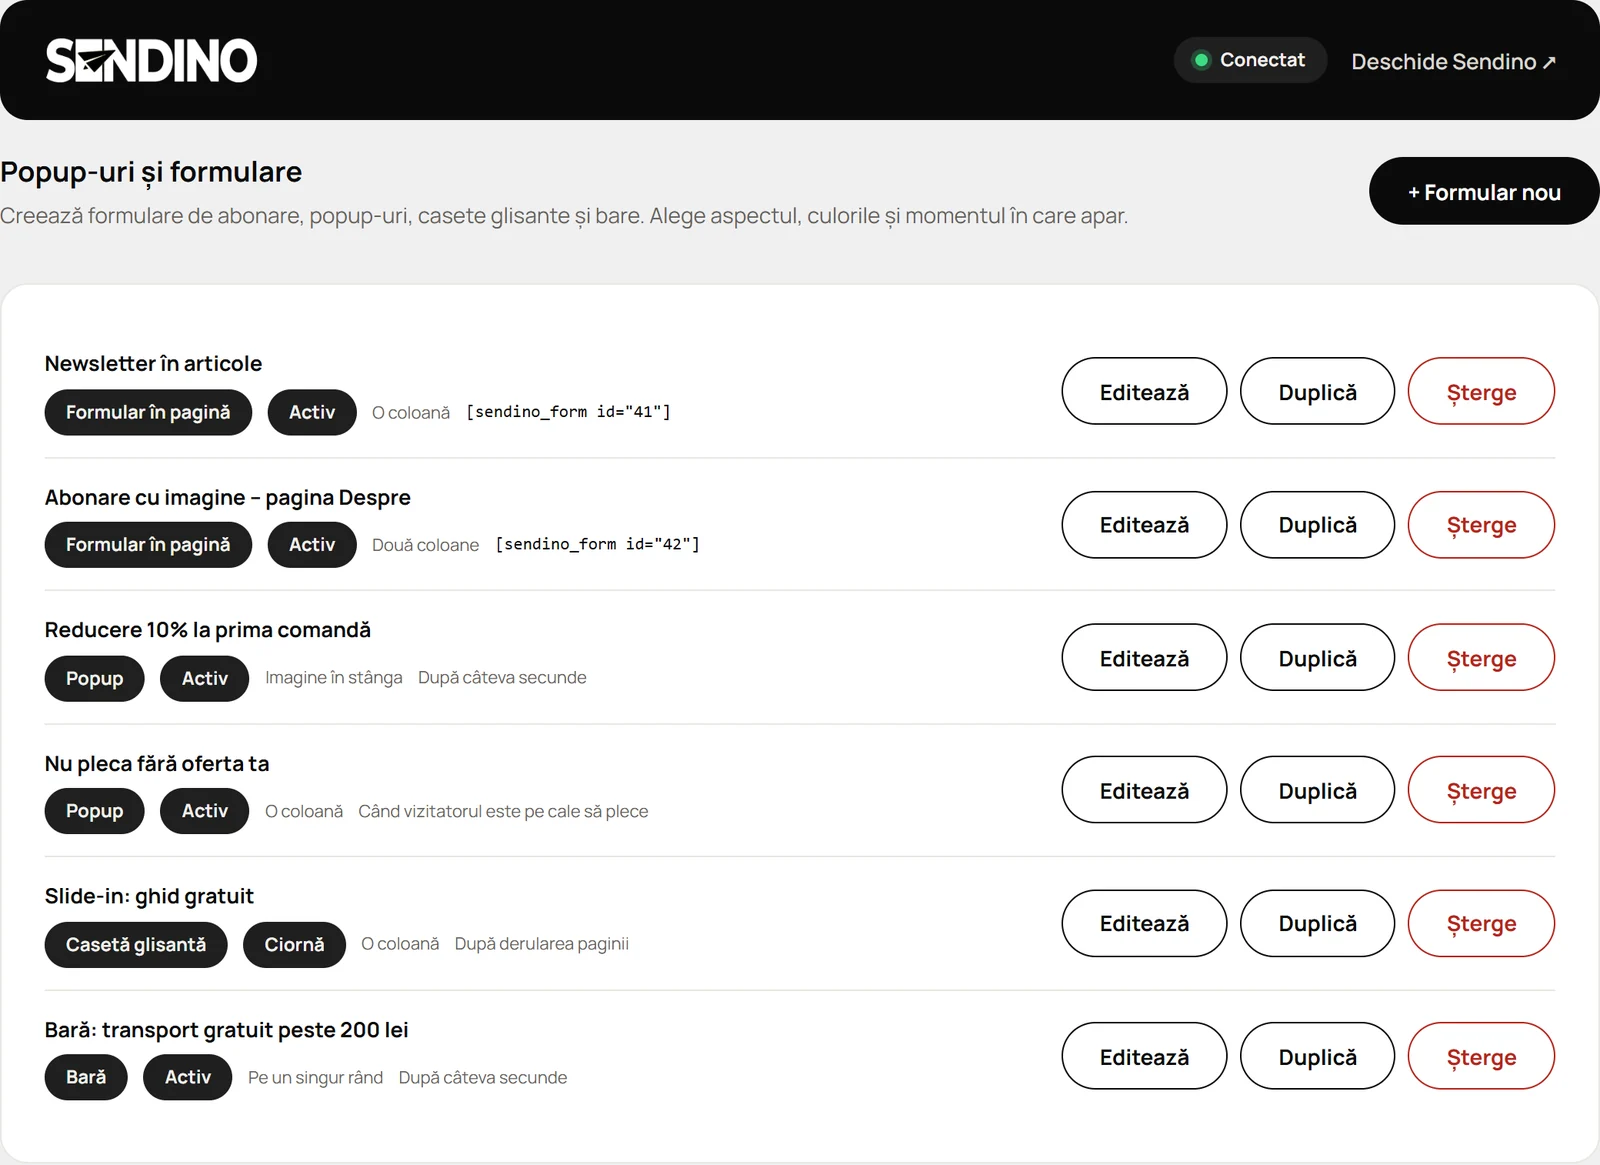Click the Reducere 10% la prima comandă title

[207, 630]
